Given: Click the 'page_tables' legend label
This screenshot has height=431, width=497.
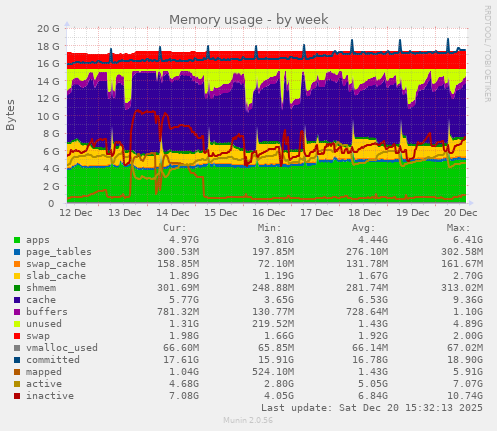Looking at the screenshot, I should coord(59,252).
